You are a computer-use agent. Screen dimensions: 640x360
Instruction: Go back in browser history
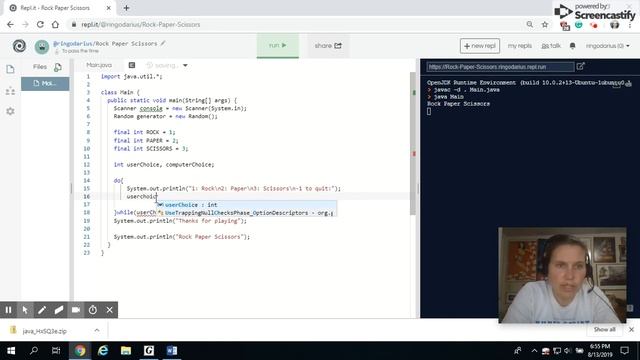10,24
